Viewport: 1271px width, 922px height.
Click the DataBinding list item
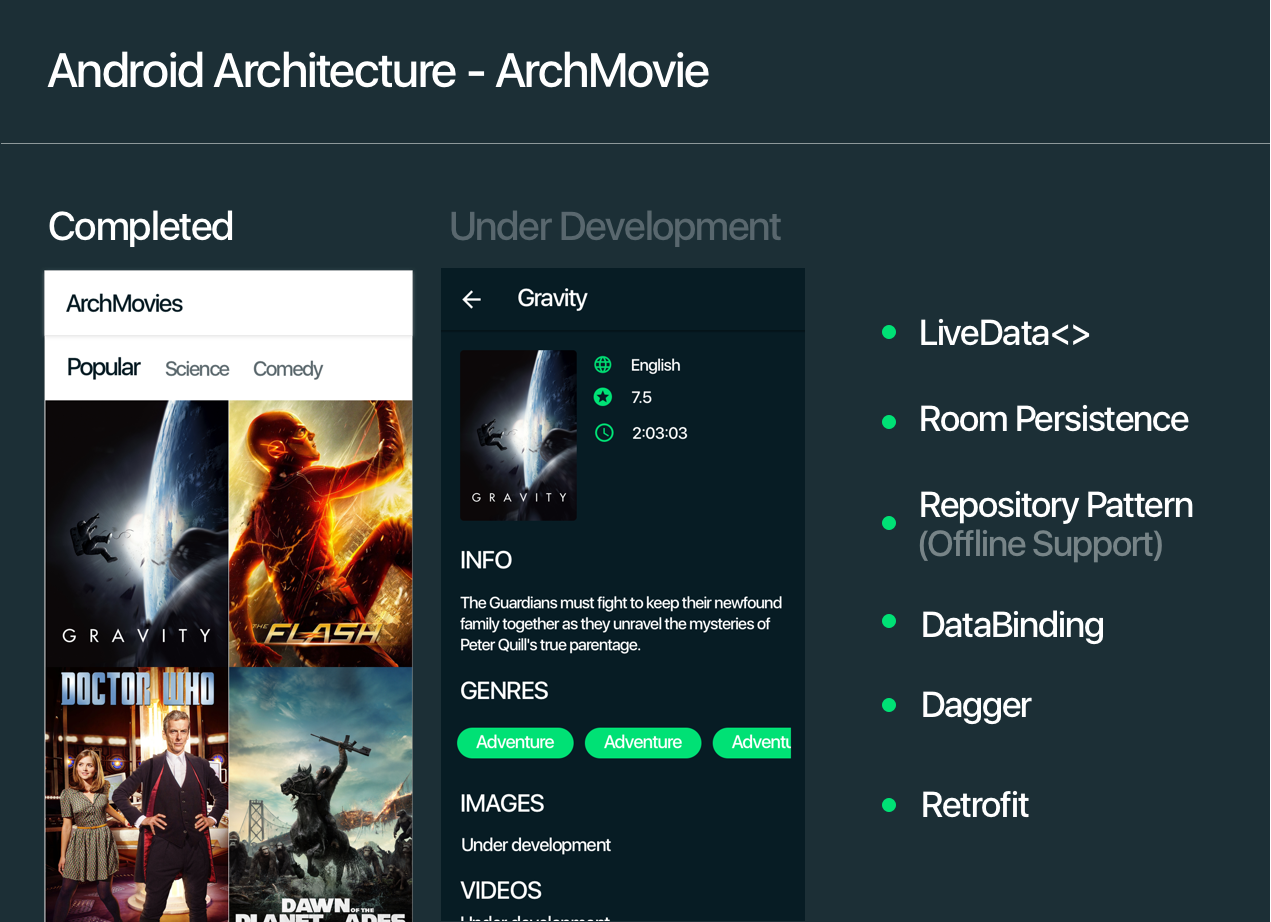coord(1012,625)
